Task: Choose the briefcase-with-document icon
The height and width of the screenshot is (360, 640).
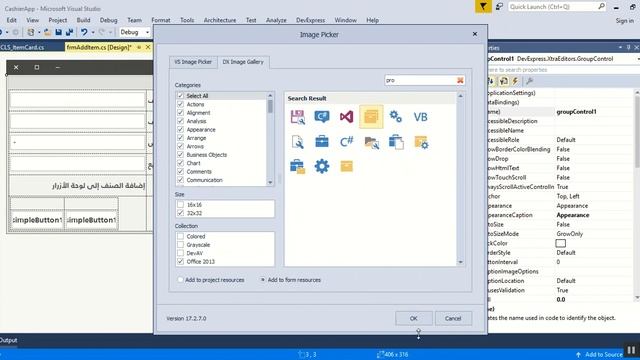Action: pos(396,142)
